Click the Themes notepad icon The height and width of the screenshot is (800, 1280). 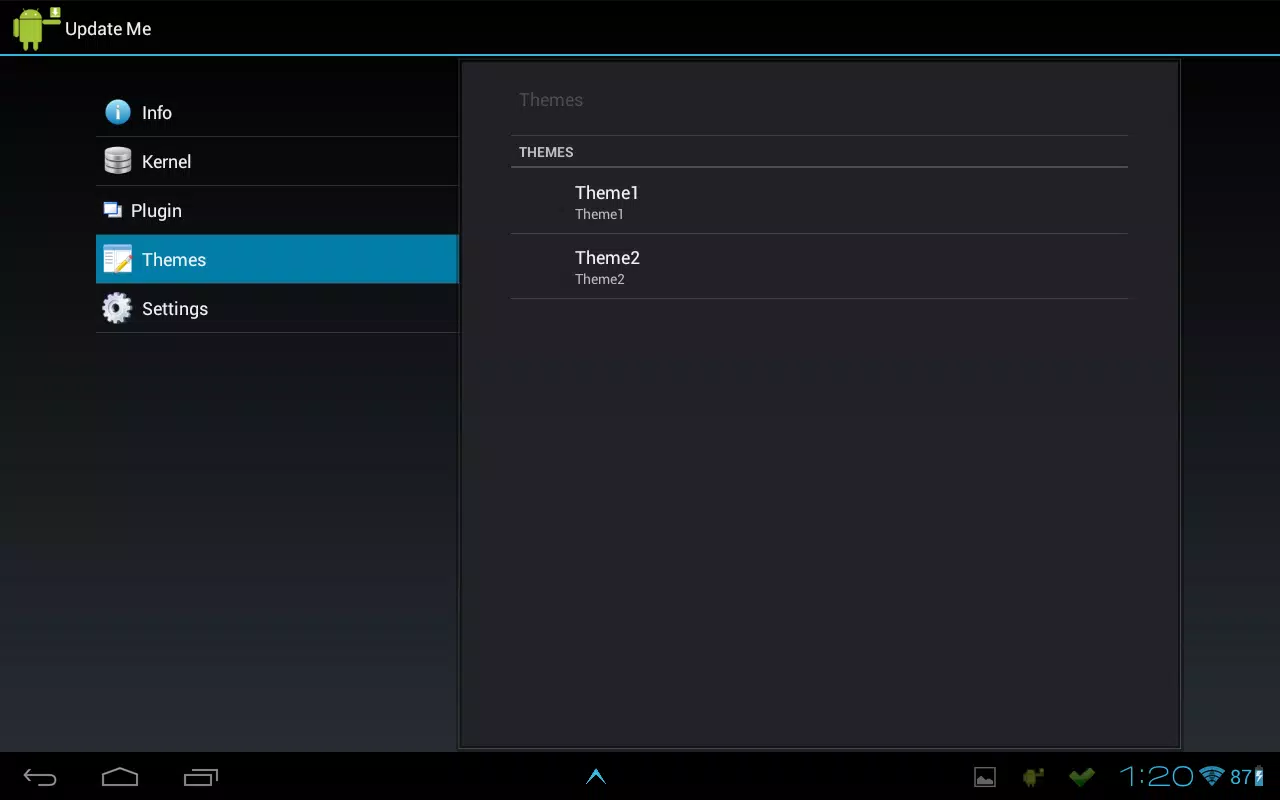point(118,259)
